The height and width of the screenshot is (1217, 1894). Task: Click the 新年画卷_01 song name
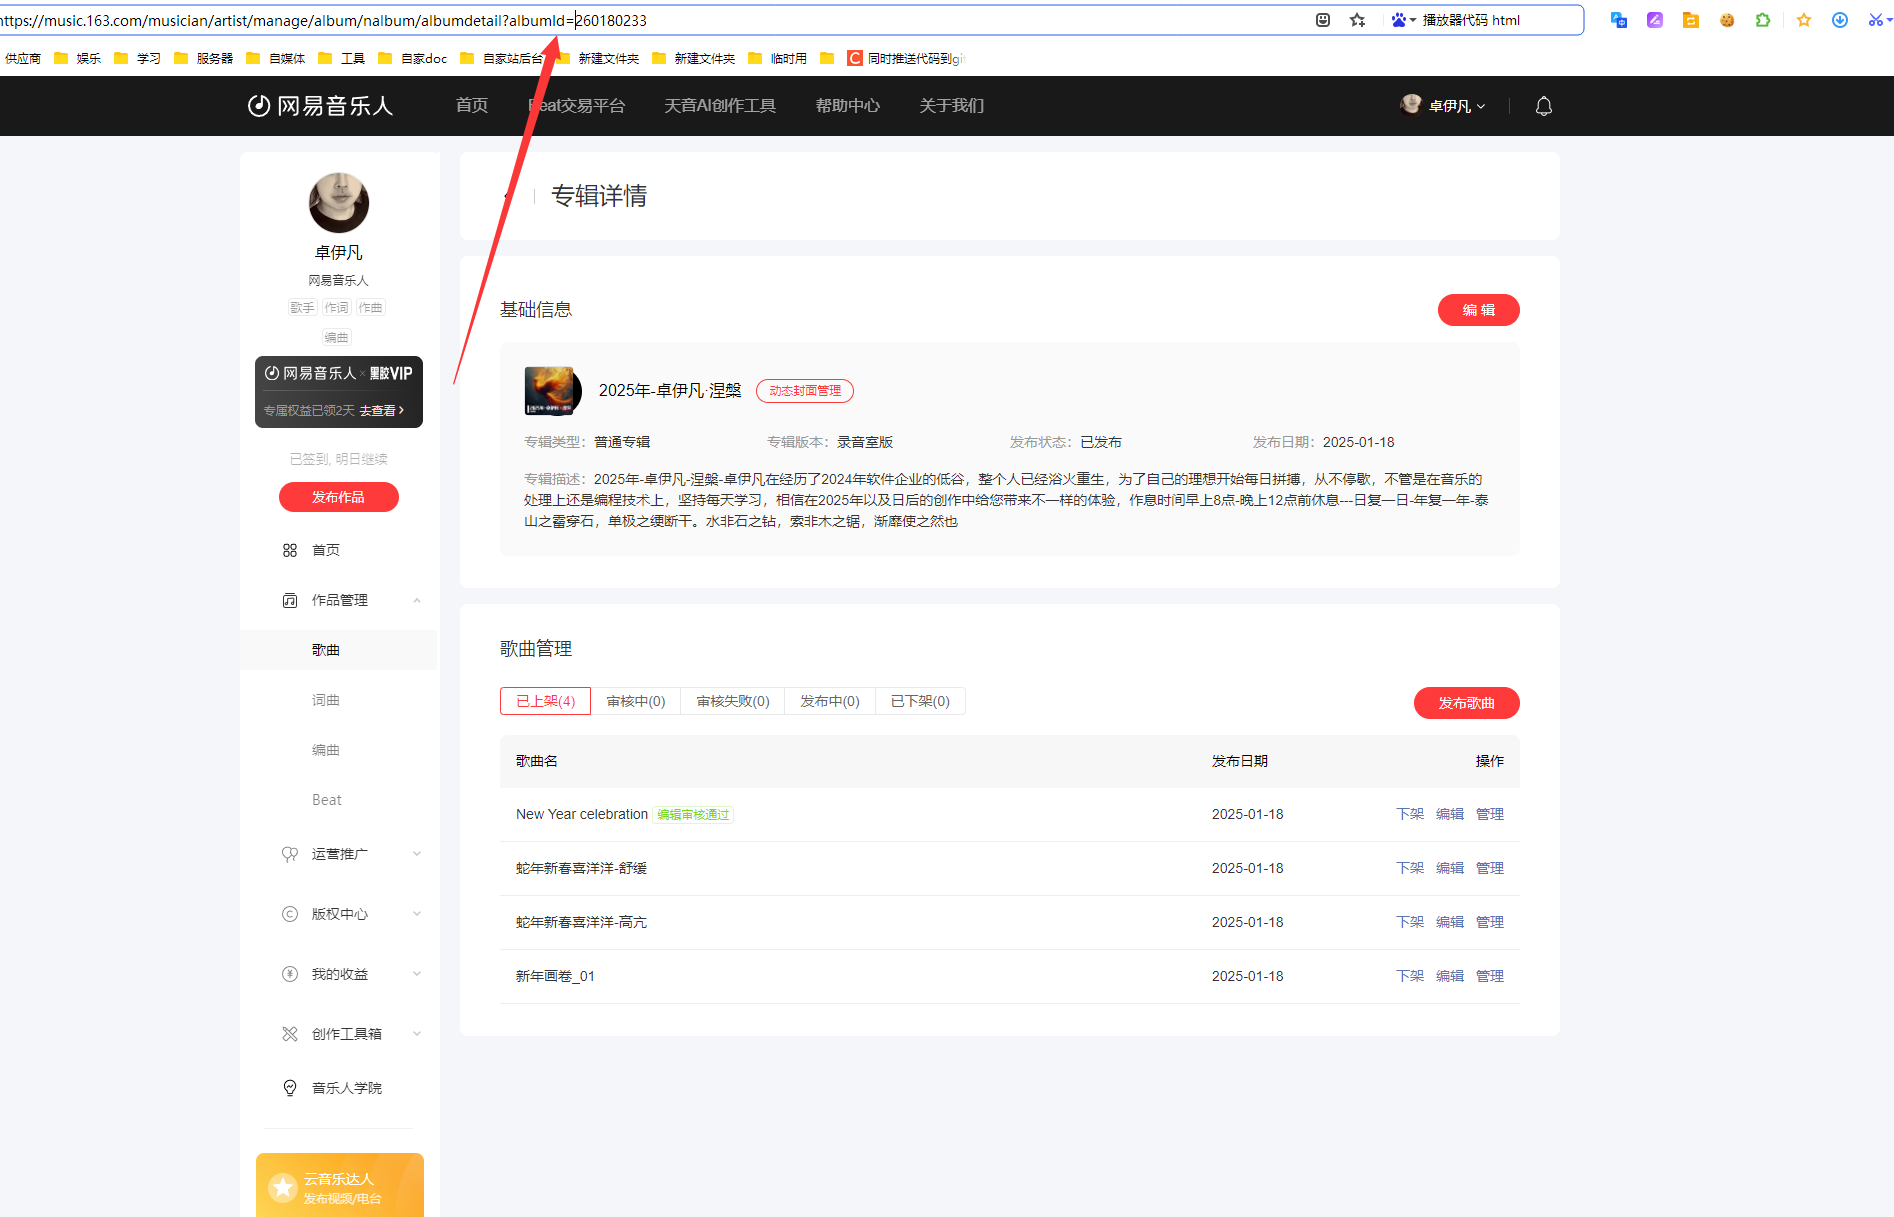(x=555, y=976)
